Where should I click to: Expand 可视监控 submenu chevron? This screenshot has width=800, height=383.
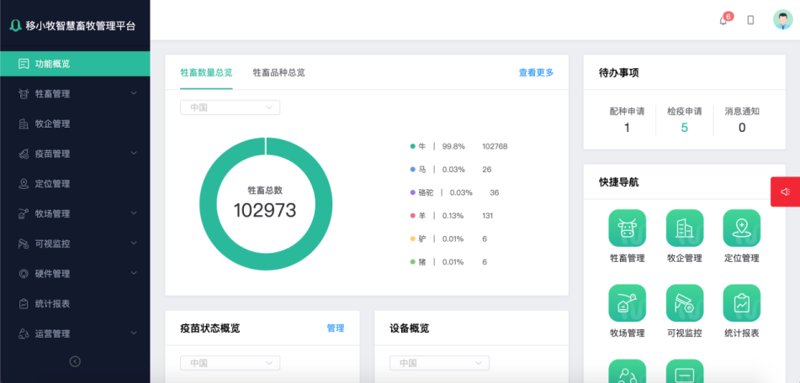tap(134, 243)
